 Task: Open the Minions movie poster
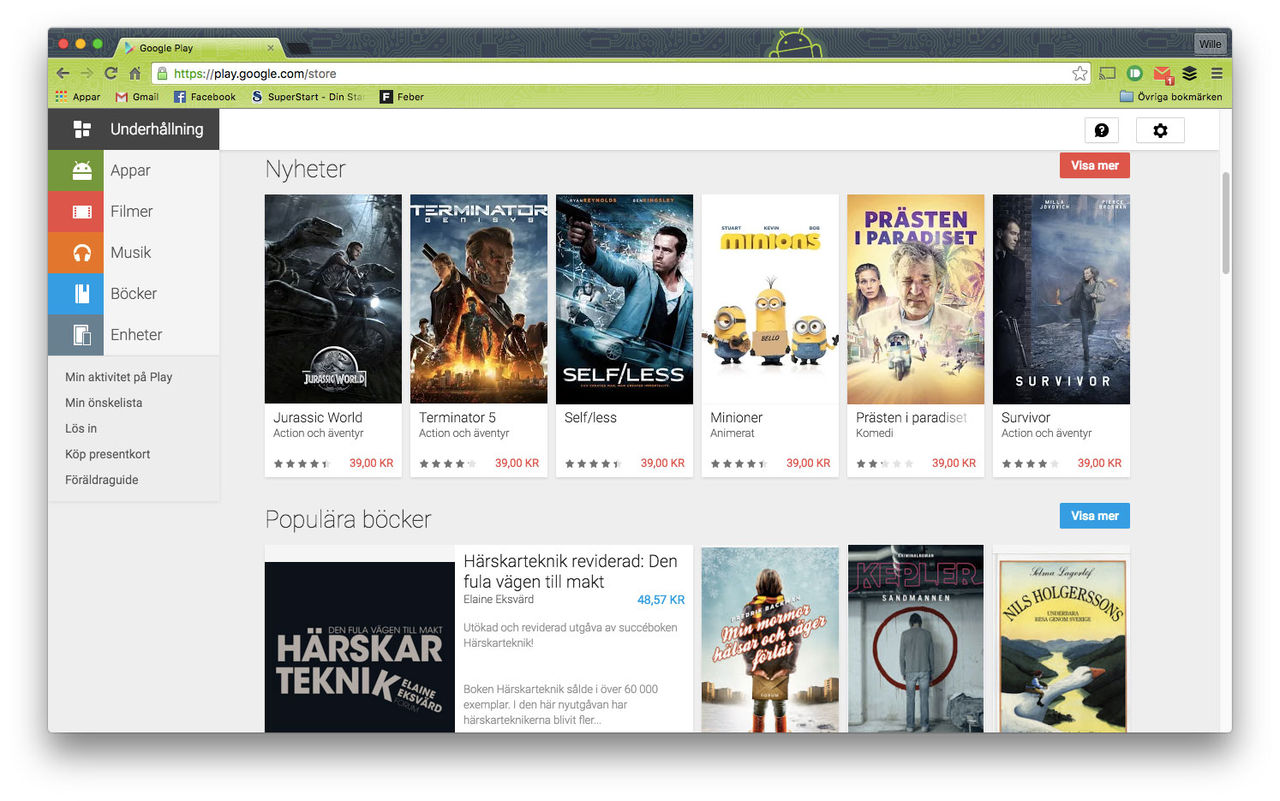(770, 299)
